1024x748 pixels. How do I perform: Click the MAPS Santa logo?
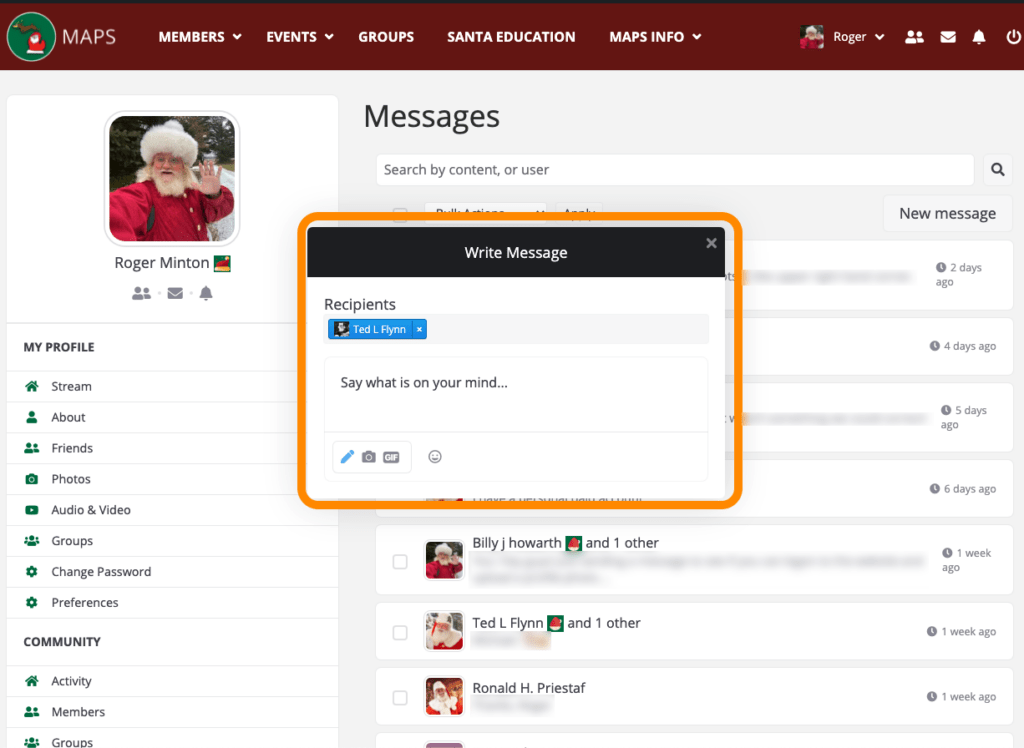point(31,37)
